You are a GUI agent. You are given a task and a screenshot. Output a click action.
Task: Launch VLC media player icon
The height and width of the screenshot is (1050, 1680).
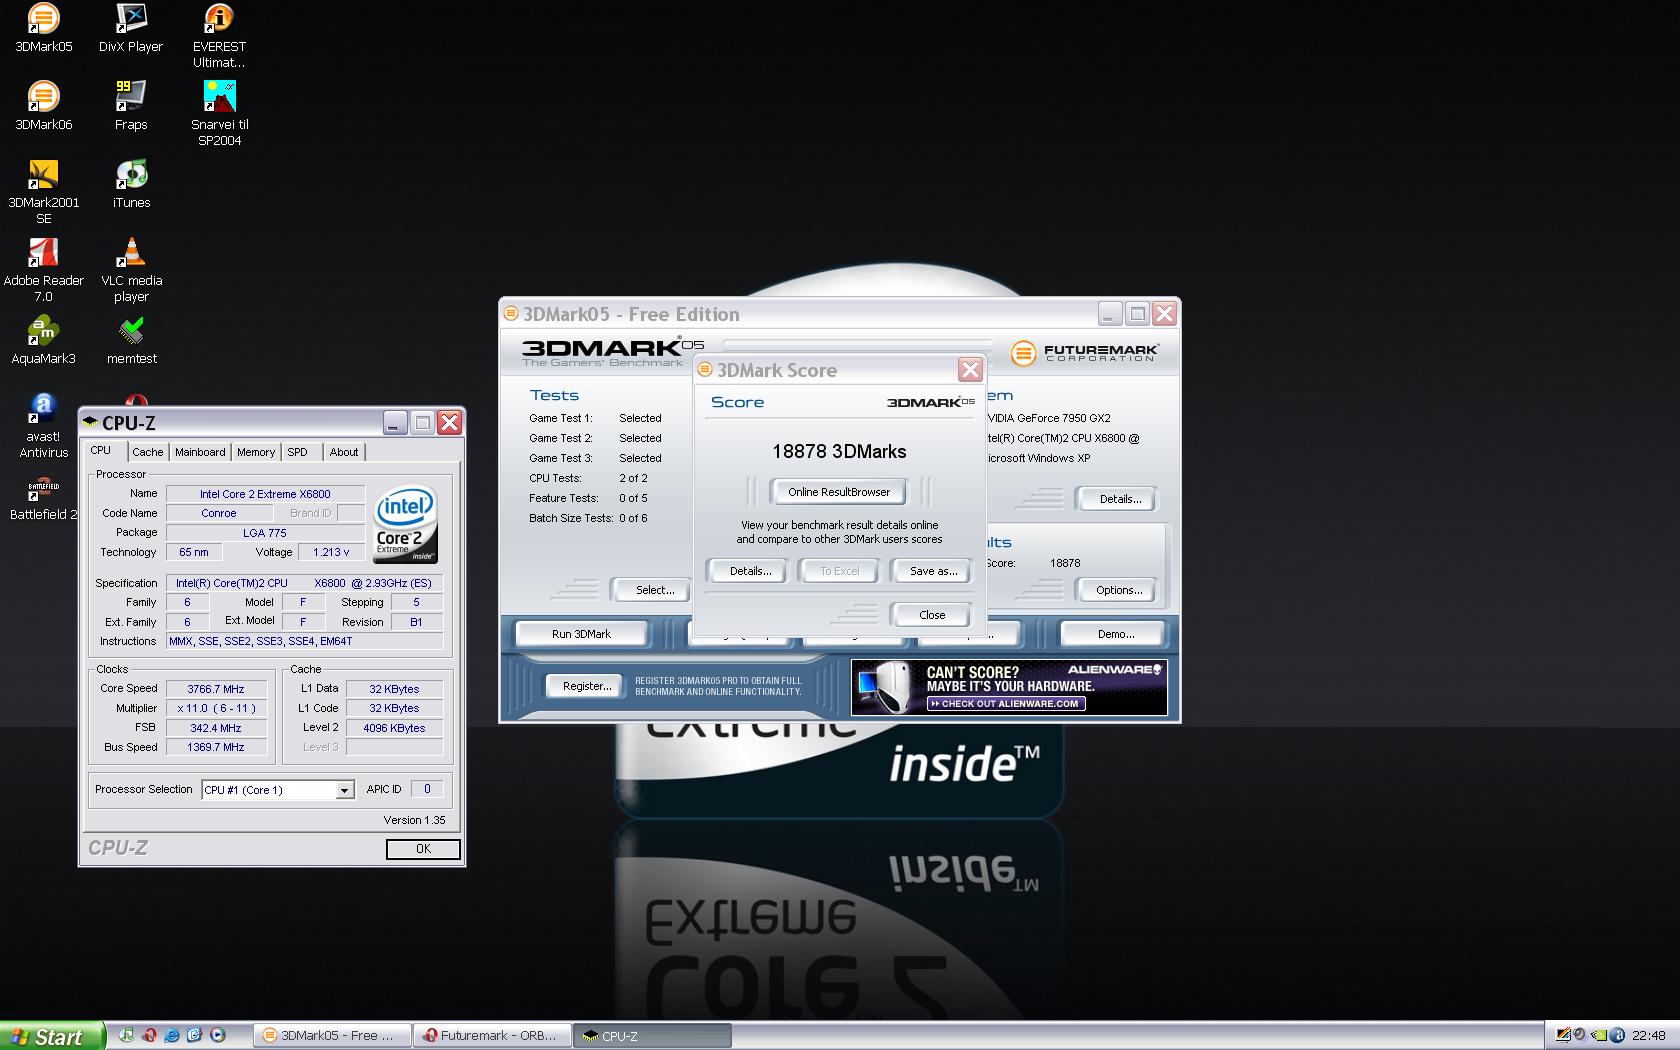[x=131, y=270]
